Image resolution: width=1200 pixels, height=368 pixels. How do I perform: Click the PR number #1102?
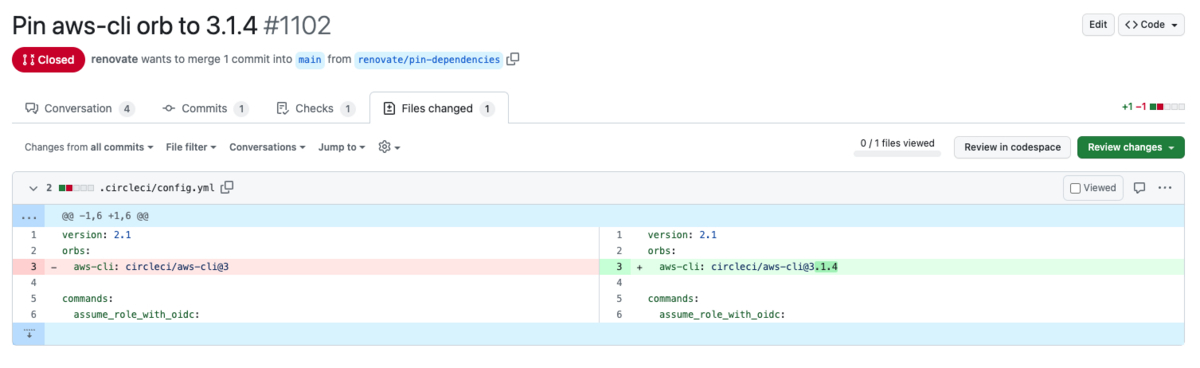(x=297, y=25)
